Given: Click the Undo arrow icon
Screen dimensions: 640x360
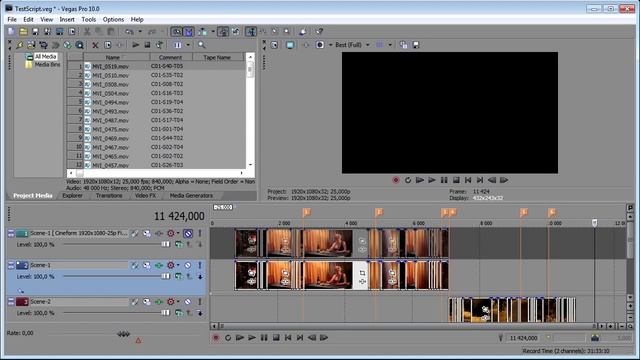Looking at the screenshot, I should (x=129, y=31).
